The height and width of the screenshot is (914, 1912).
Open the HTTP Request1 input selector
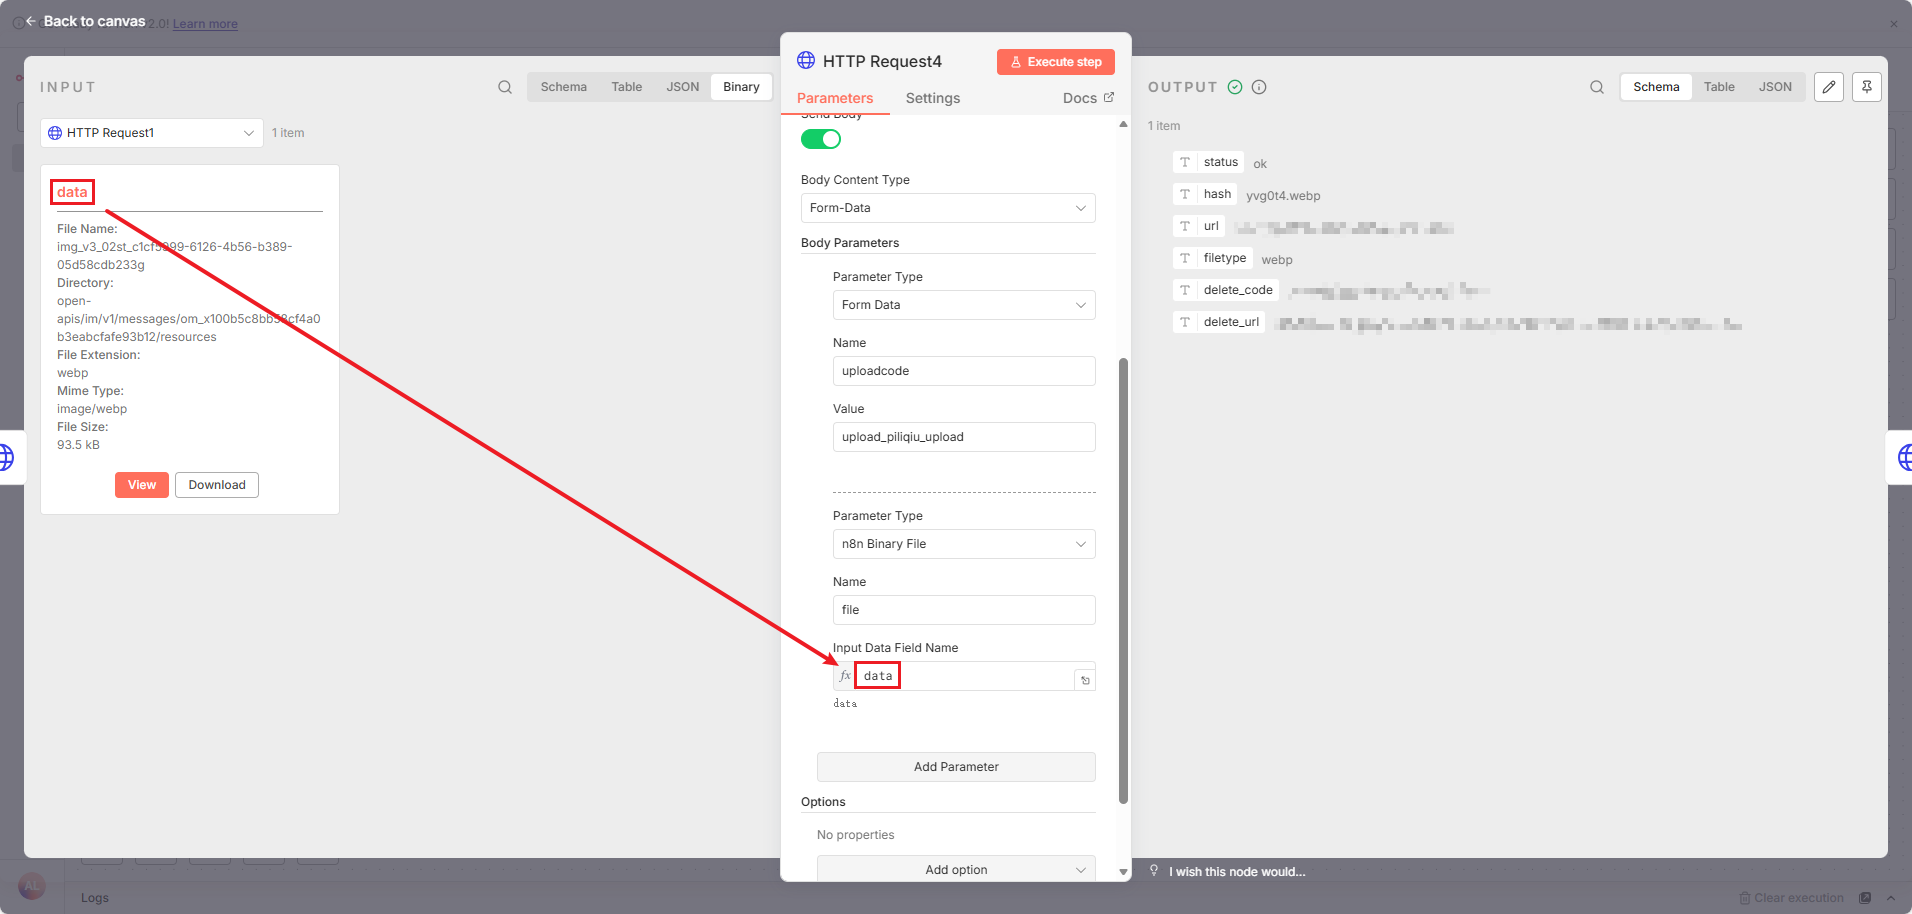click(x=152, y=133)
